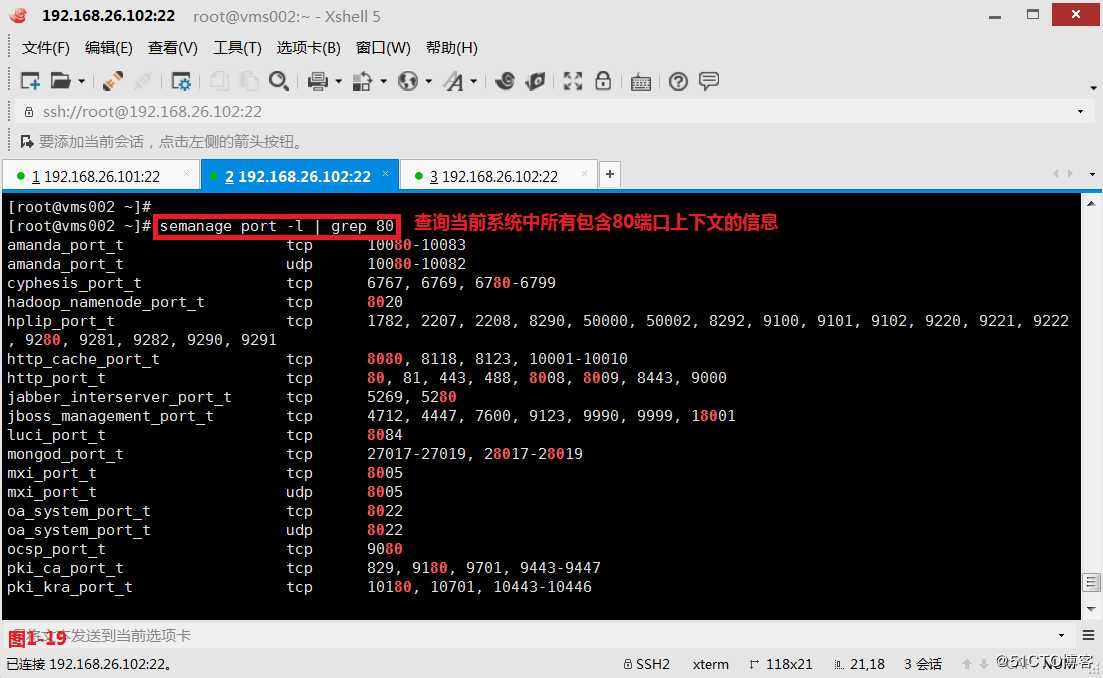
Task: Toggle the Full screen icon
Action: tap(573, 82)
